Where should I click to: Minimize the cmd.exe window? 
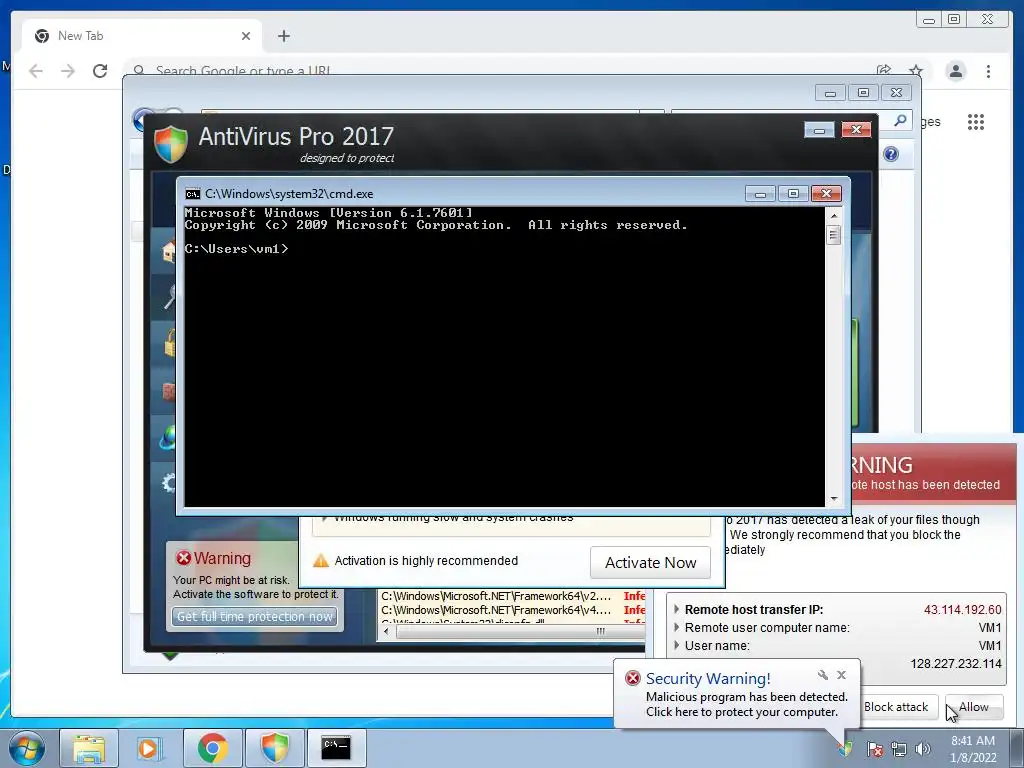(x=760, y=194)
